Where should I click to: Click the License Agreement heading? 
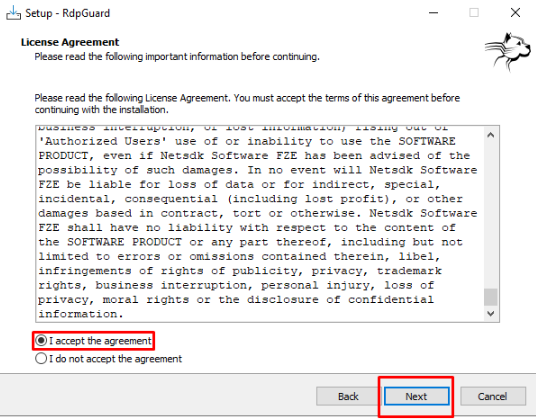(x=70, y=42)
